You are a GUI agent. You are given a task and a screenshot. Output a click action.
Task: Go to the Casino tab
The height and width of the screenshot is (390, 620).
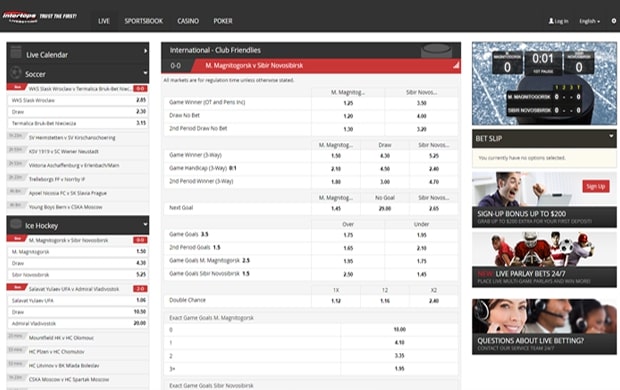(188, 21)
